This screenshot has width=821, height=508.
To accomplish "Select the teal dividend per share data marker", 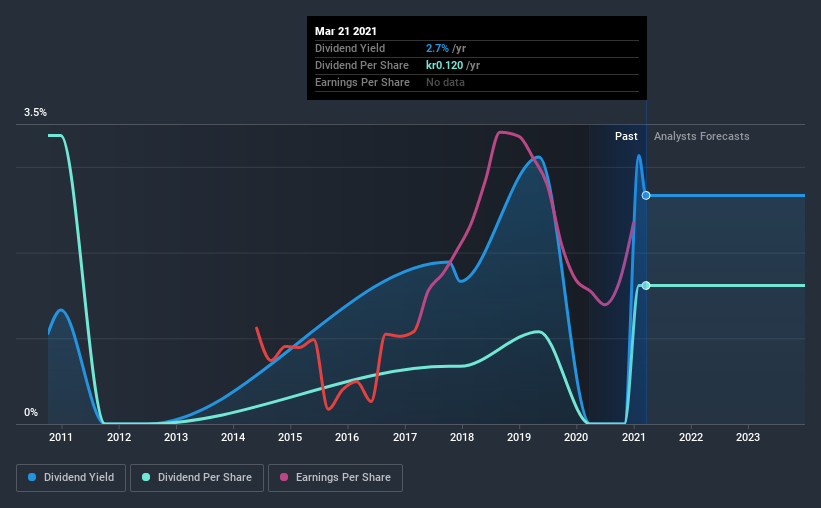I will pyautogui.click(x=646, y=285).
